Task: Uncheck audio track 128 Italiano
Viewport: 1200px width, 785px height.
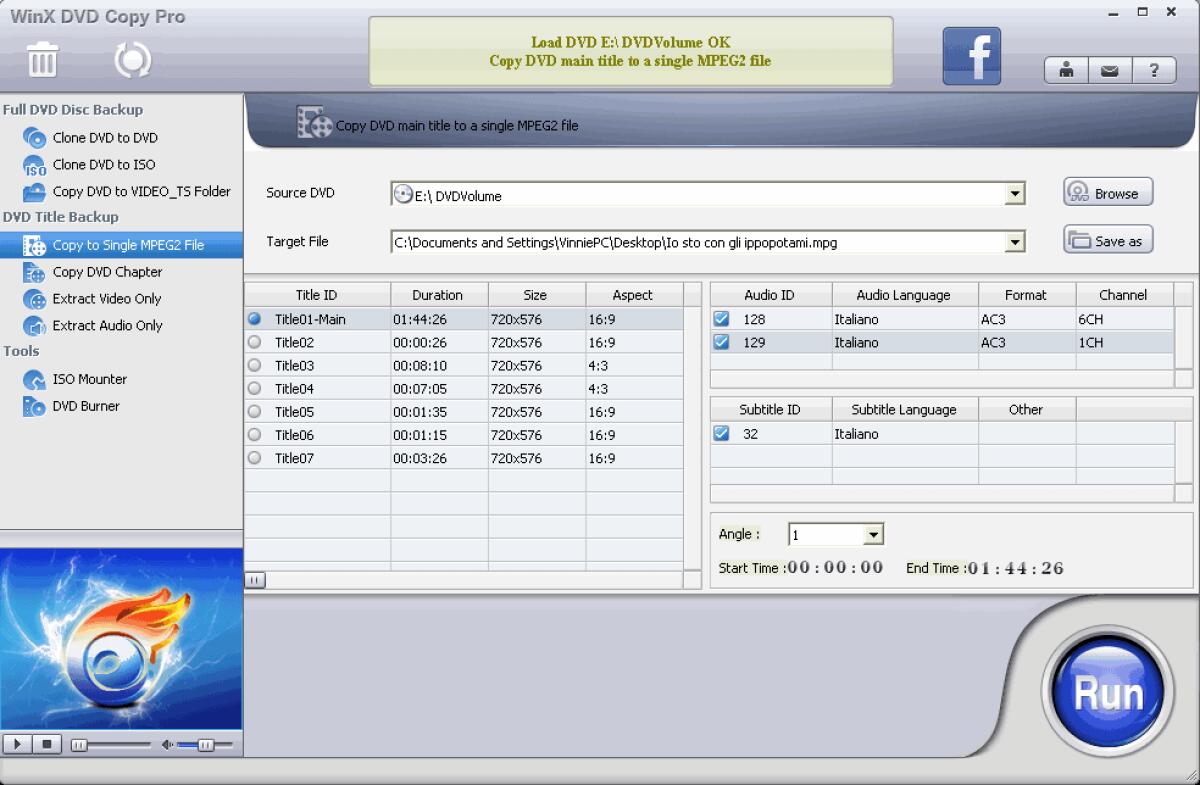Action: pos(723,318)
